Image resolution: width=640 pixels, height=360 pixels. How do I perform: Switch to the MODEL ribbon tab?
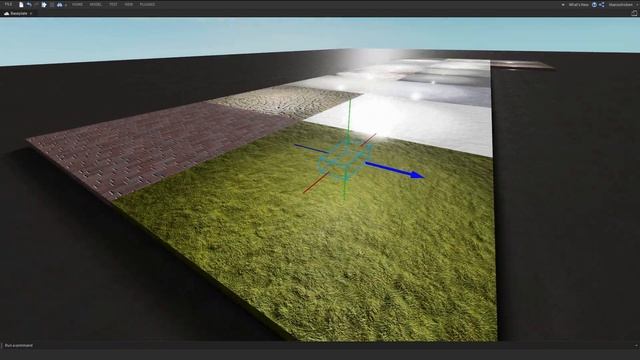point(96,4)
